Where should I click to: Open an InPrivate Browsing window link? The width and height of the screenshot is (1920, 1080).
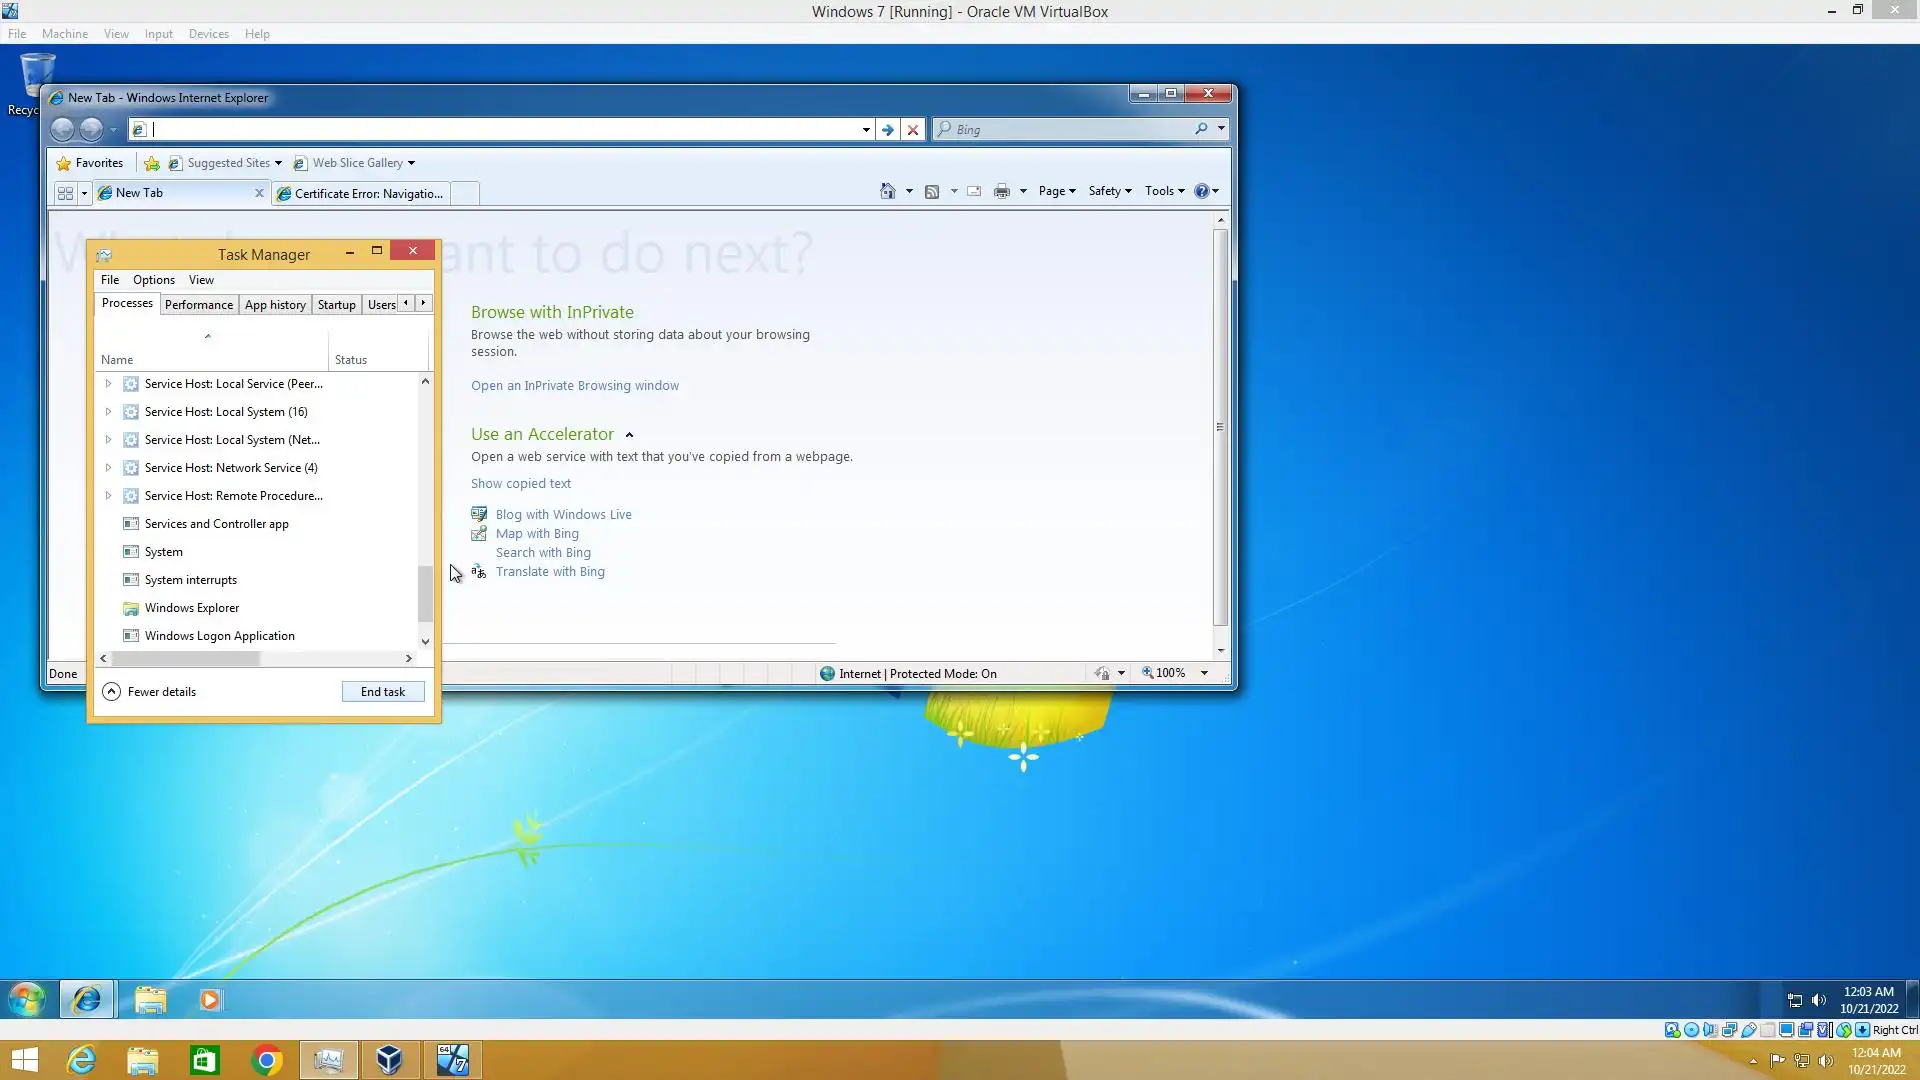(574, 386)
